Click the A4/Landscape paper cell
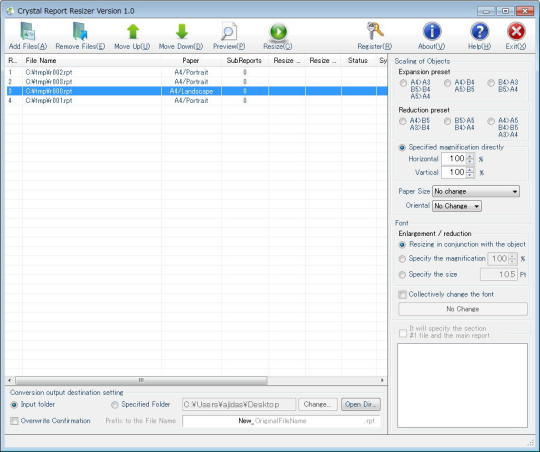This screenshot has width=540, height=452. point(191,91)
